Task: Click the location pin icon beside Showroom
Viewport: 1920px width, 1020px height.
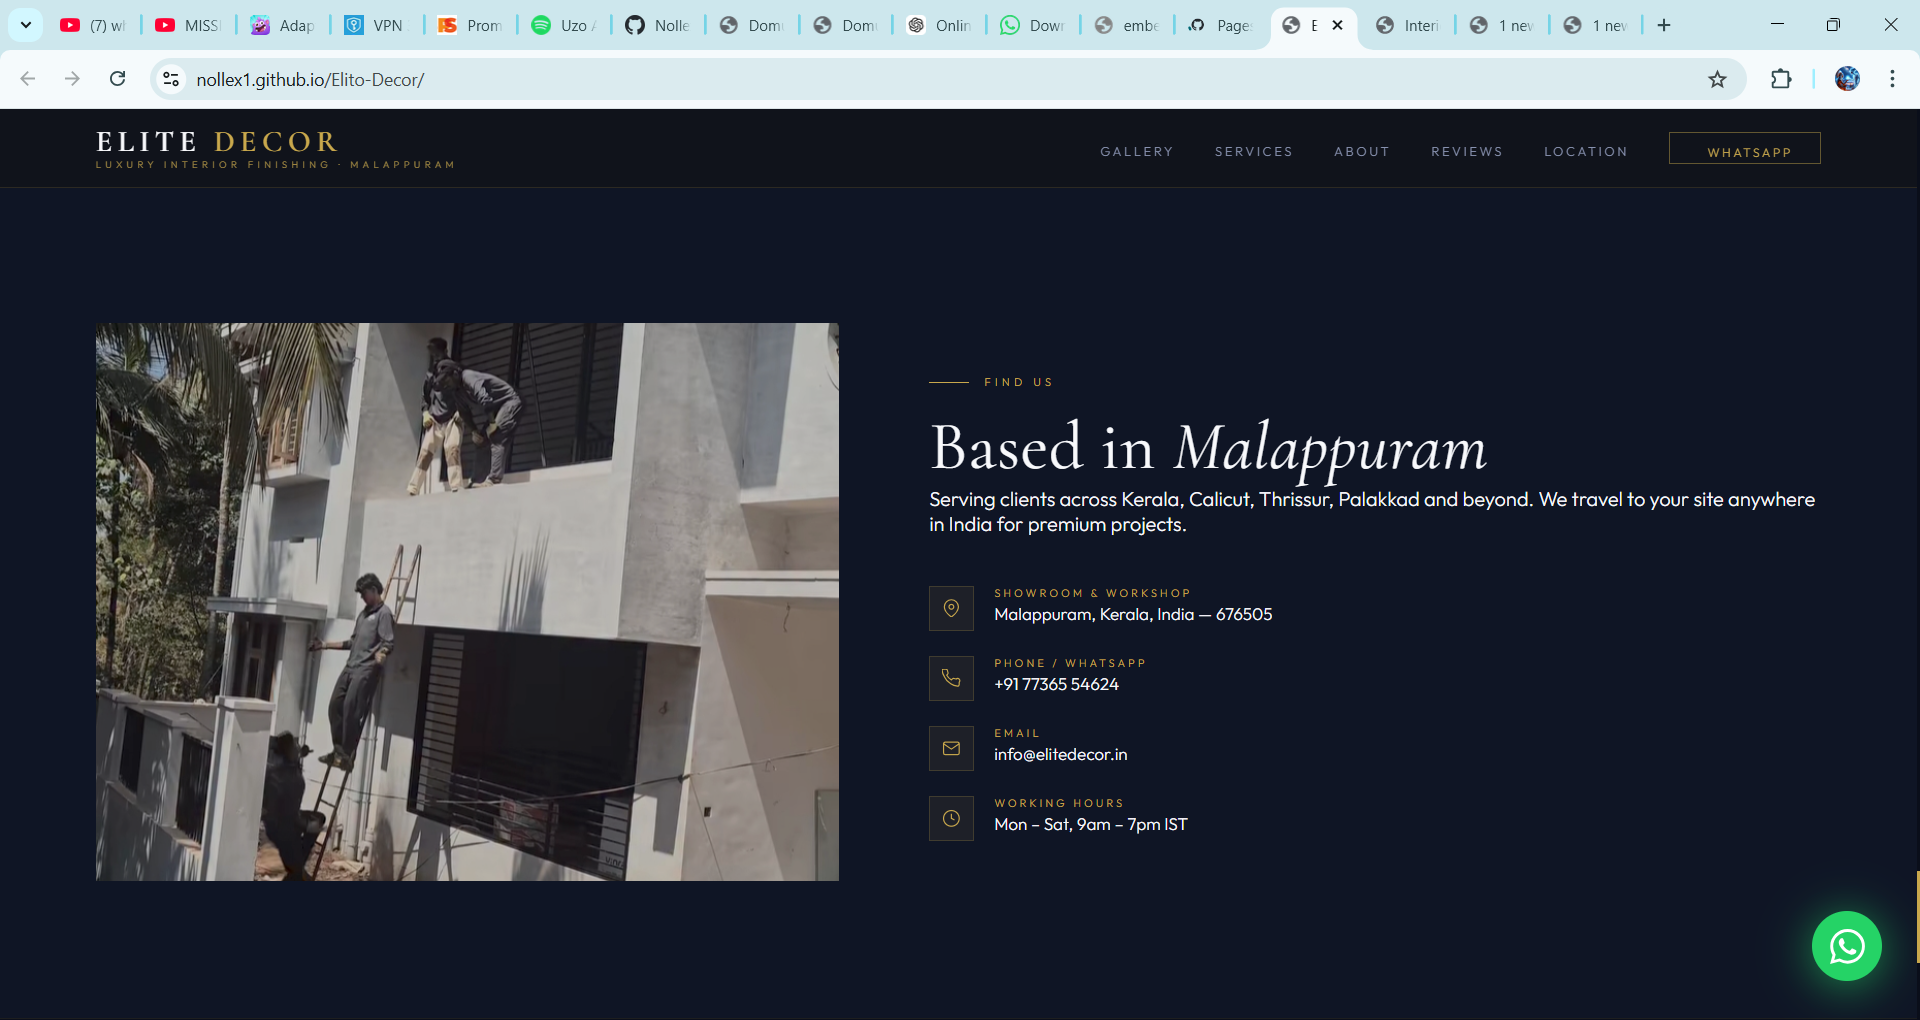Action: pyautogui.click(x=951, y=608)
